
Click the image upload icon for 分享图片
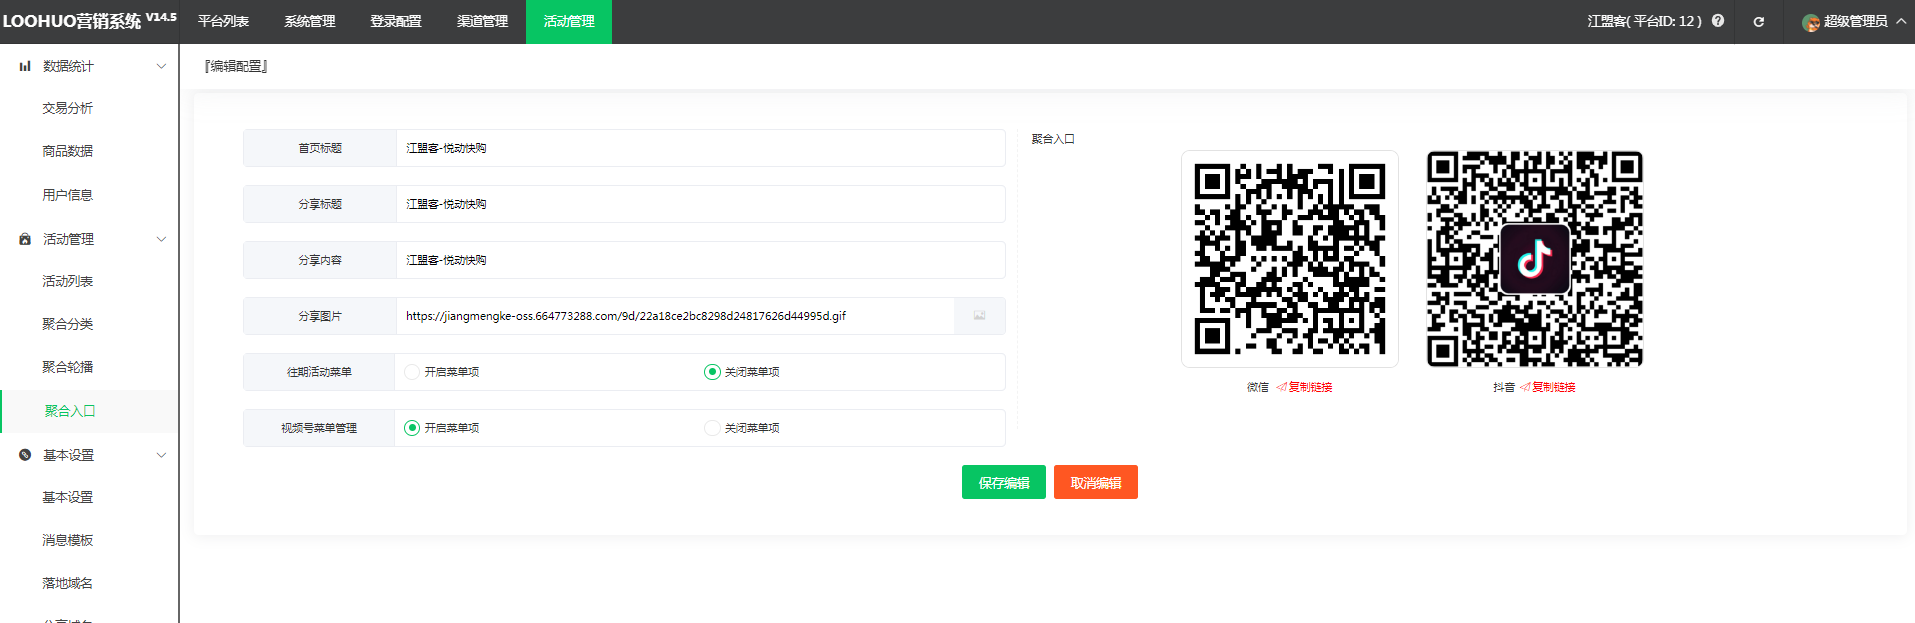(x=979, y=316)
